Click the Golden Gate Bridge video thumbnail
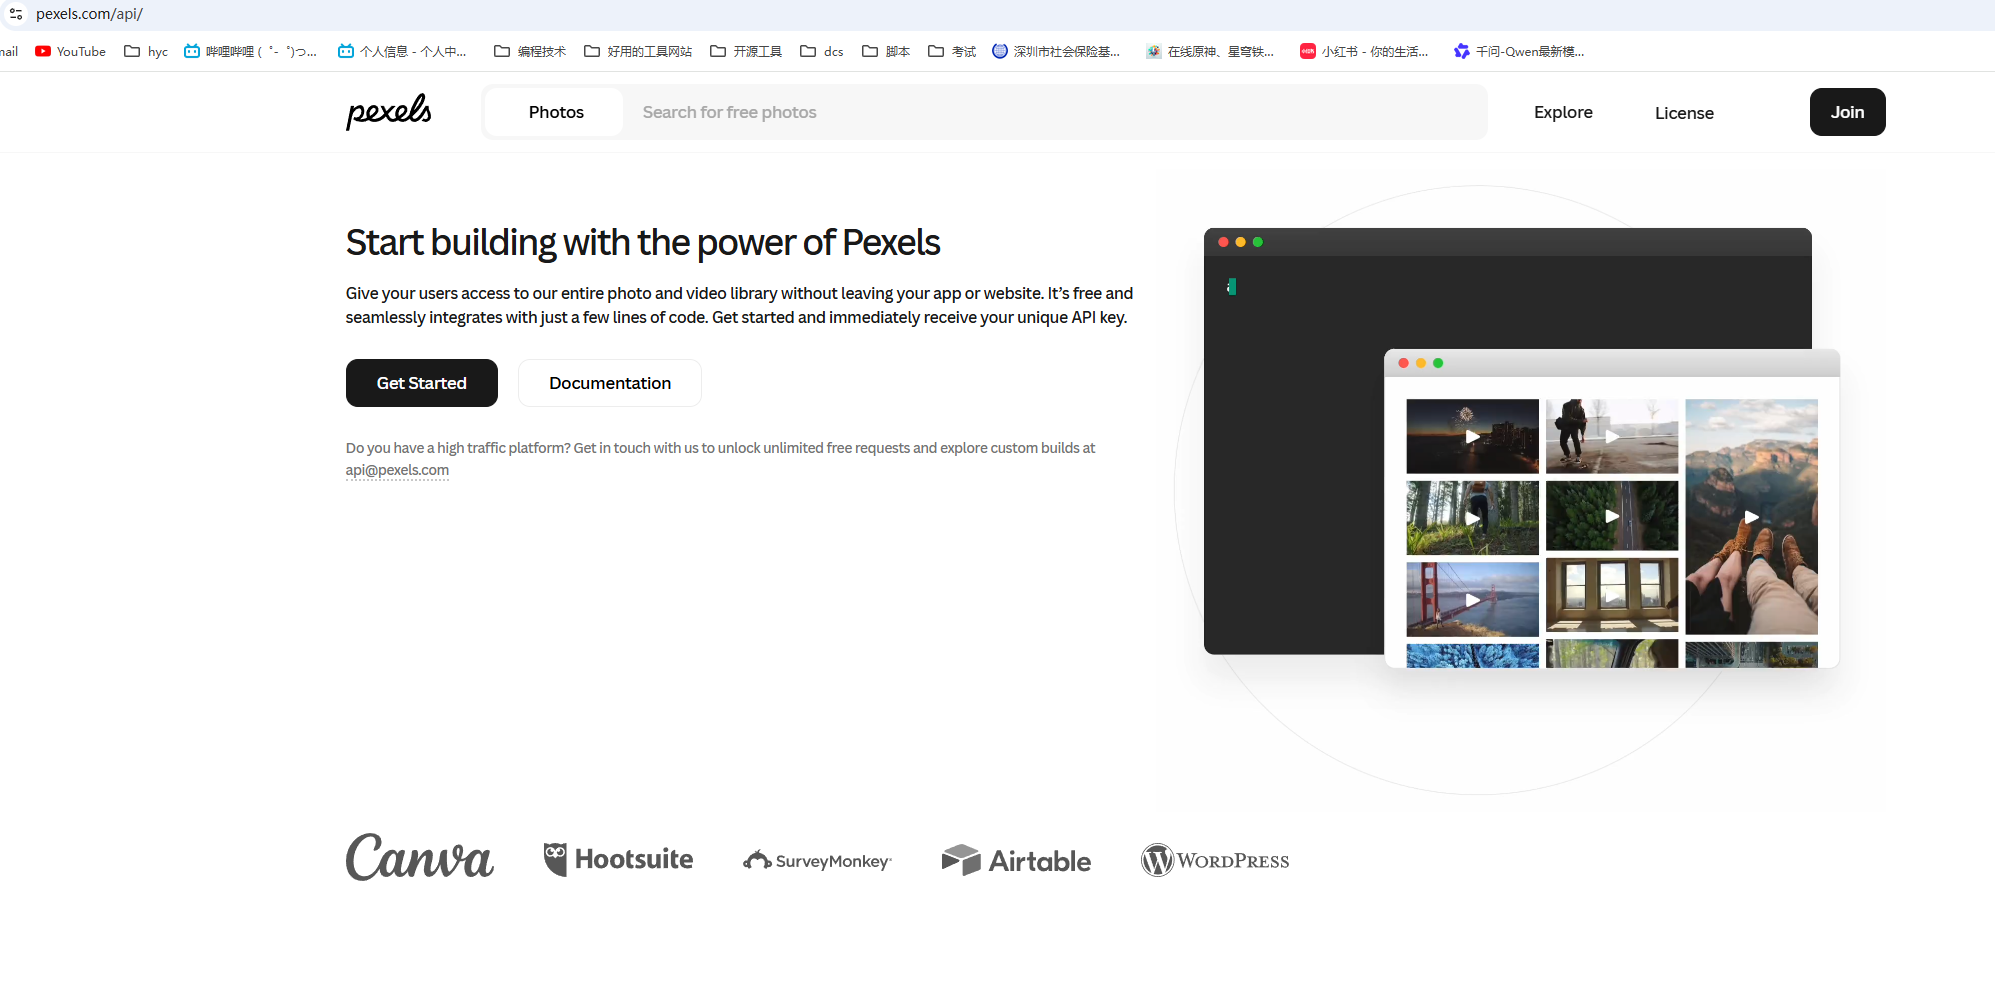The image size is (1995, 1004). tap(1472, 599)
